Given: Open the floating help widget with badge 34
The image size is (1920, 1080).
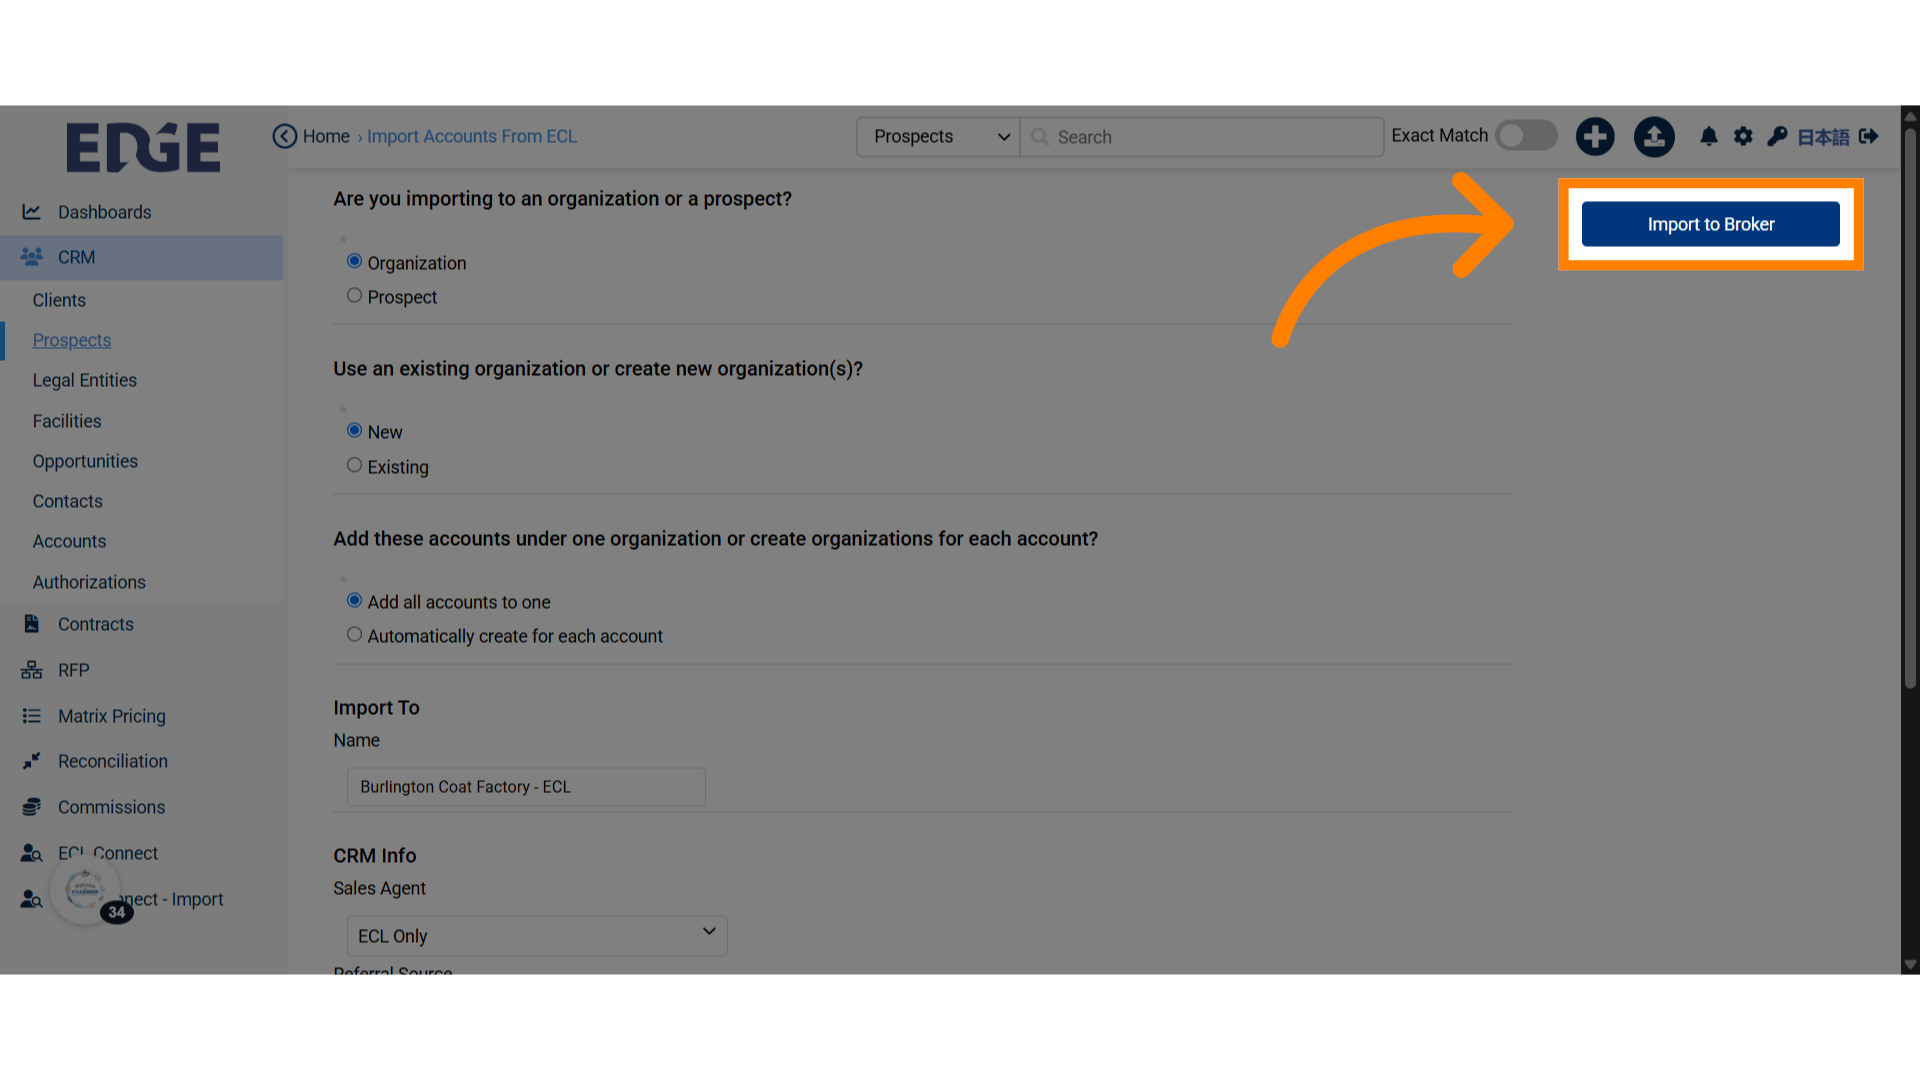Looking at the screenshot, I should pos(85,890).
